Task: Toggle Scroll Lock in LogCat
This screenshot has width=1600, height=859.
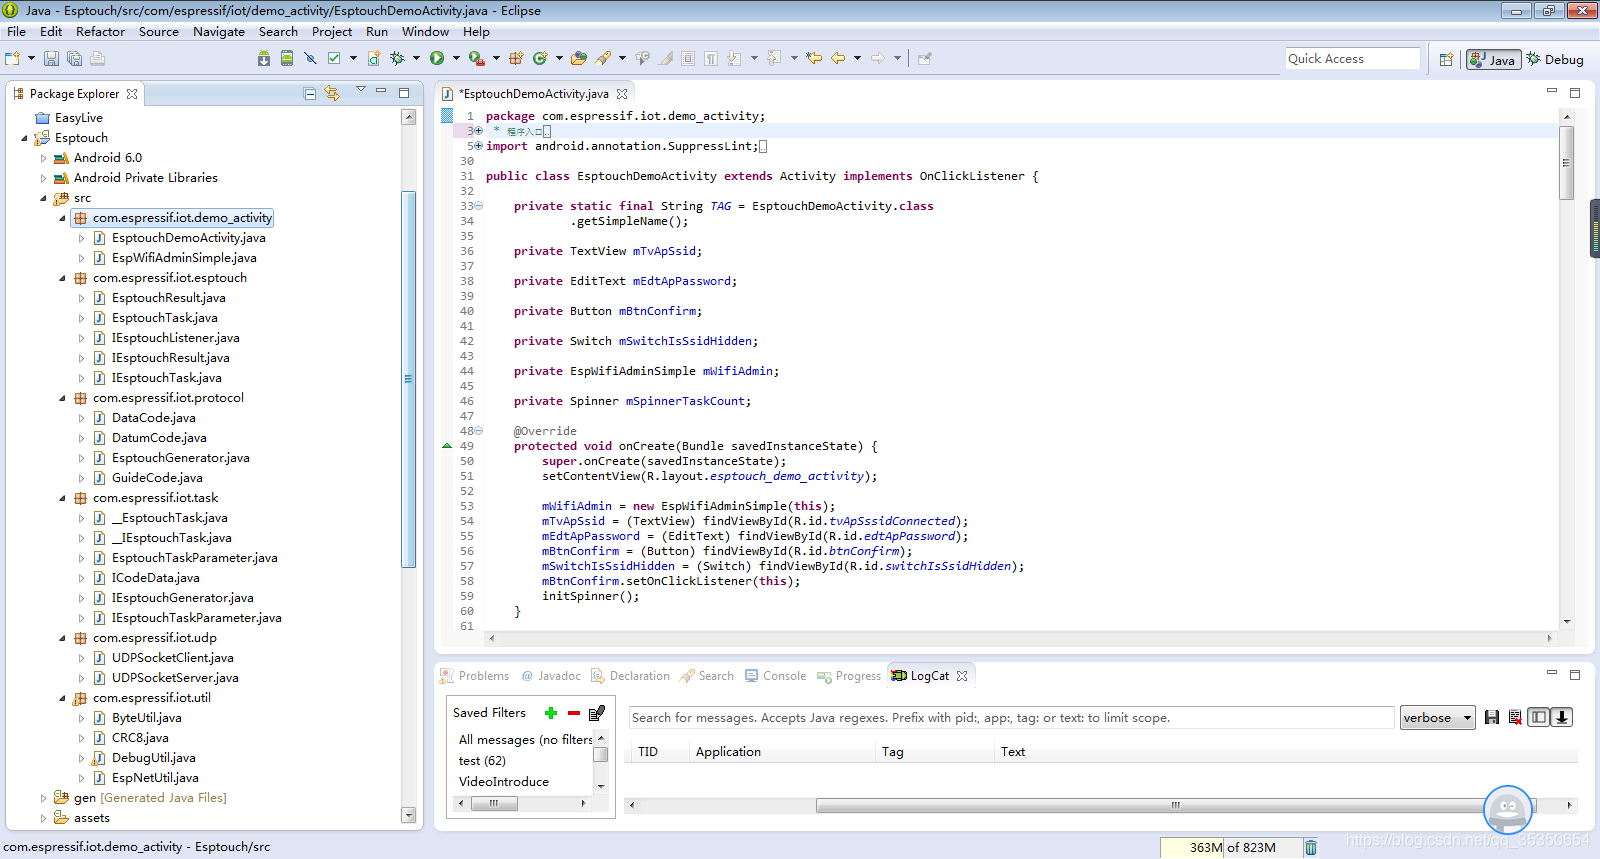Action: pos(1562,717)
